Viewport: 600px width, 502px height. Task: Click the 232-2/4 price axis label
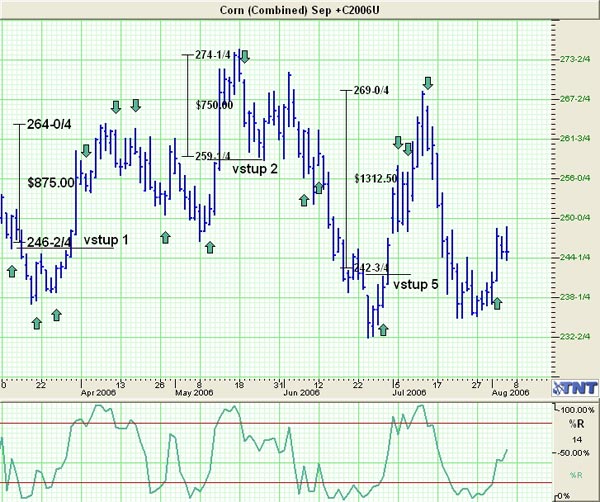pos(575,336)
